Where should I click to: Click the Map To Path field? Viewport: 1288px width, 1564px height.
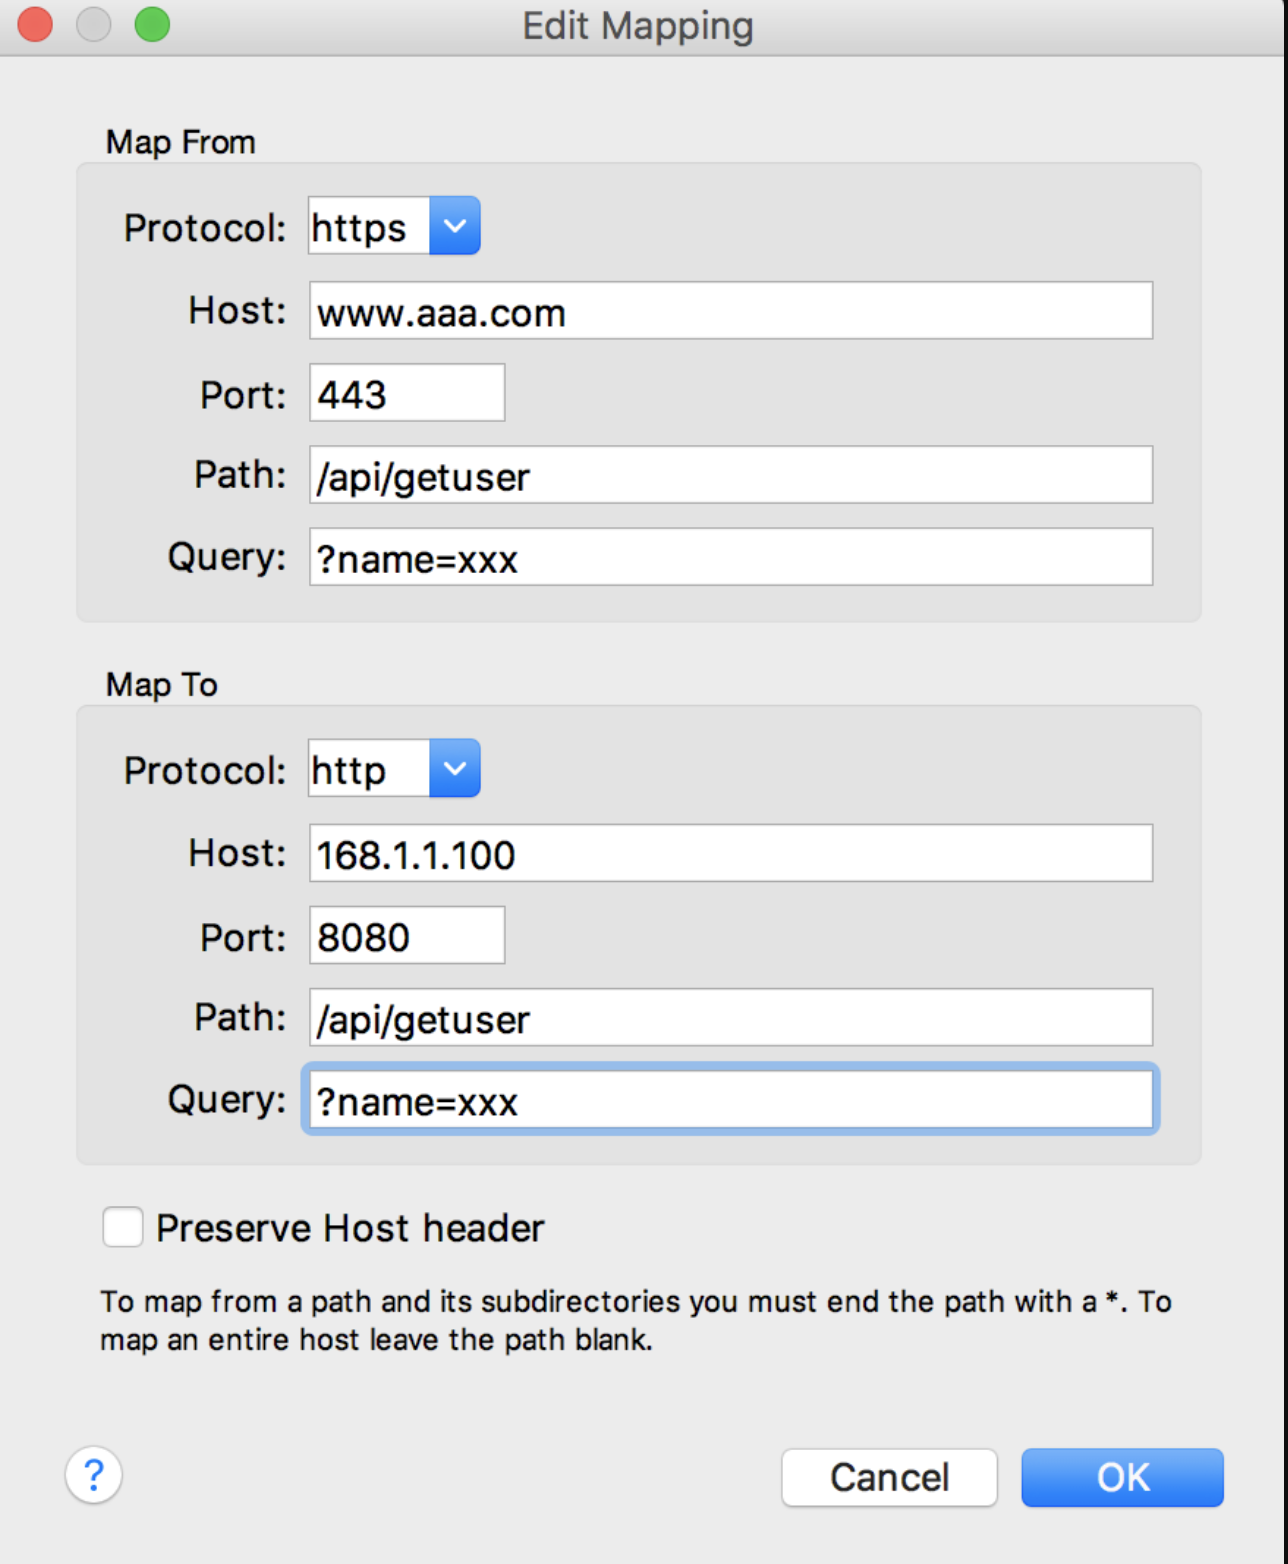click(x=730, y=1018)
